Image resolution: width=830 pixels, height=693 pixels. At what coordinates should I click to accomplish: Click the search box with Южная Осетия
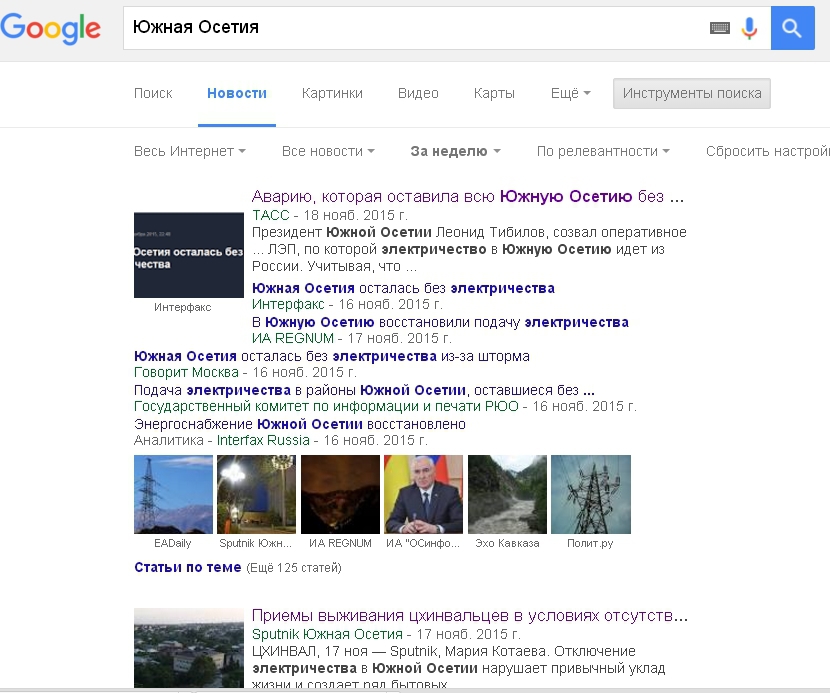point(410,28)
